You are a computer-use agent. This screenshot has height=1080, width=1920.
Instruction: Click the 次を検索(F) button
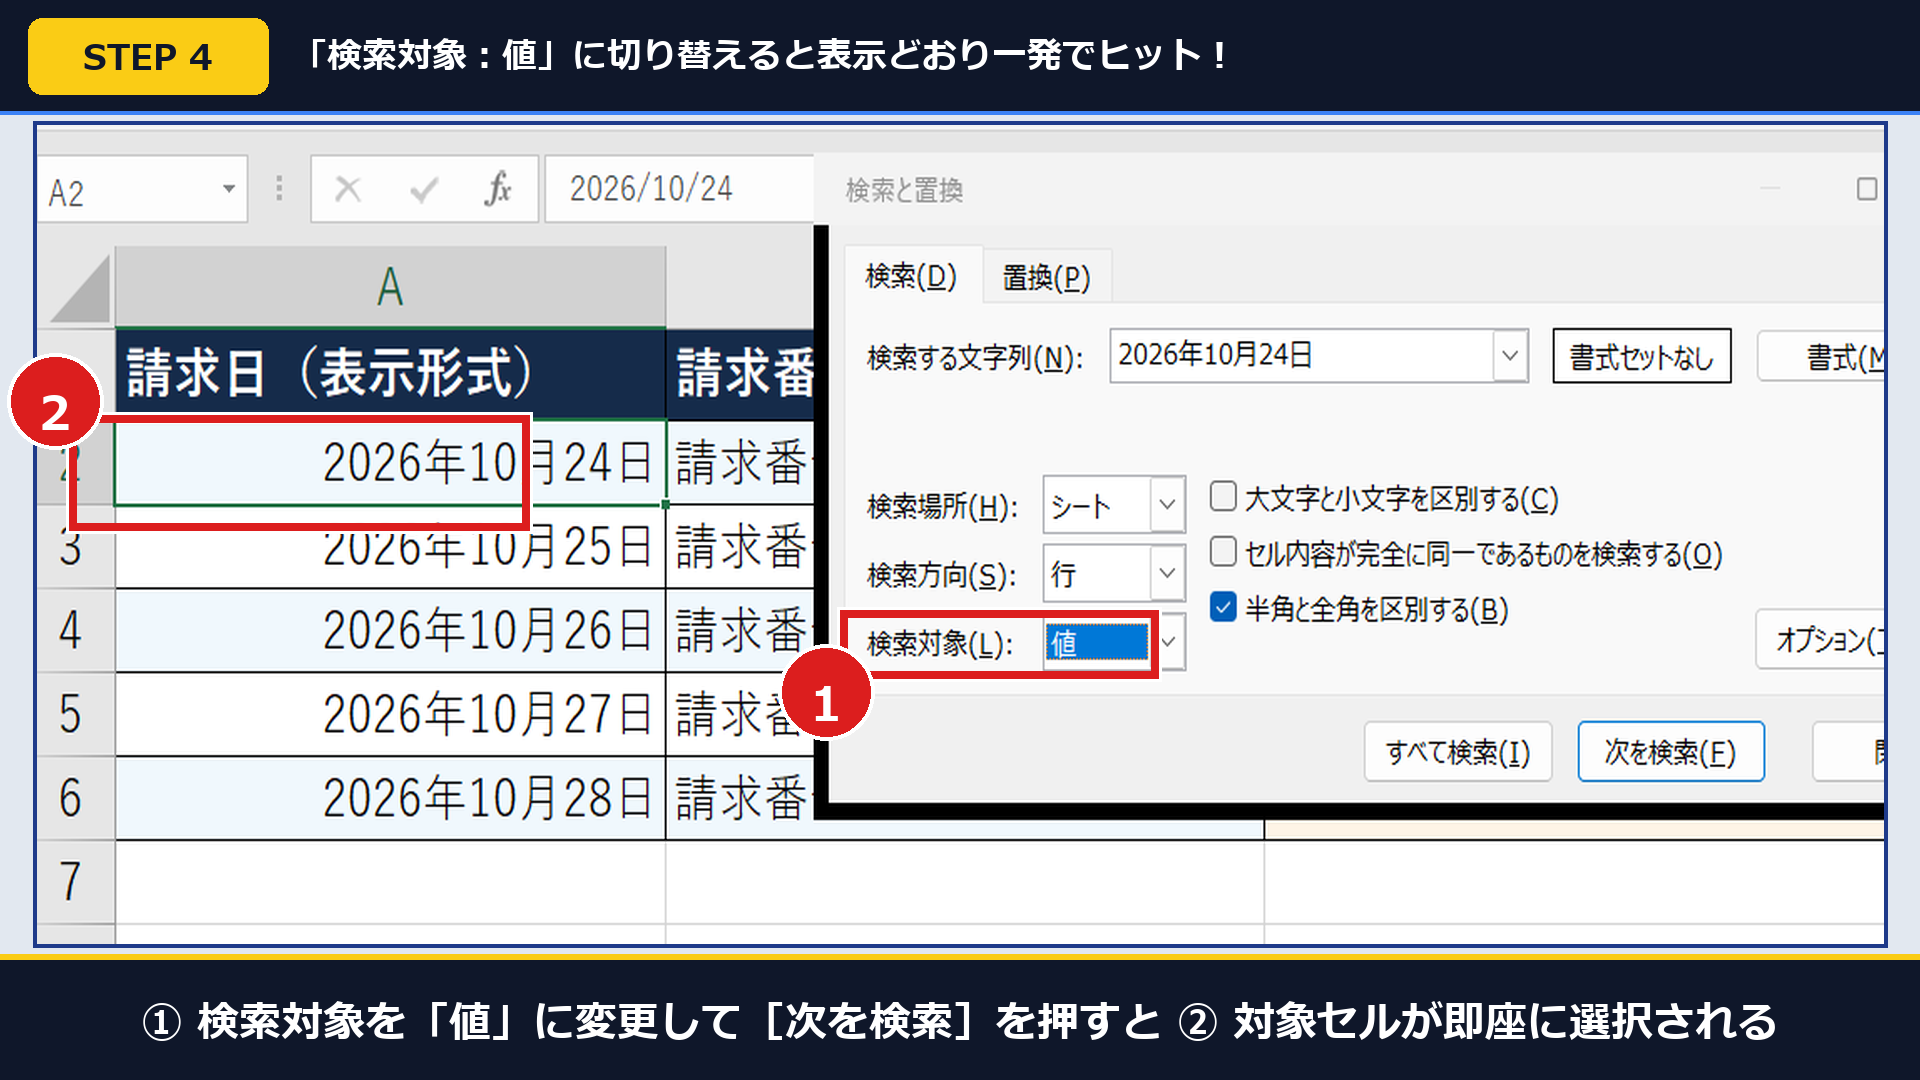coord(1670,751)
